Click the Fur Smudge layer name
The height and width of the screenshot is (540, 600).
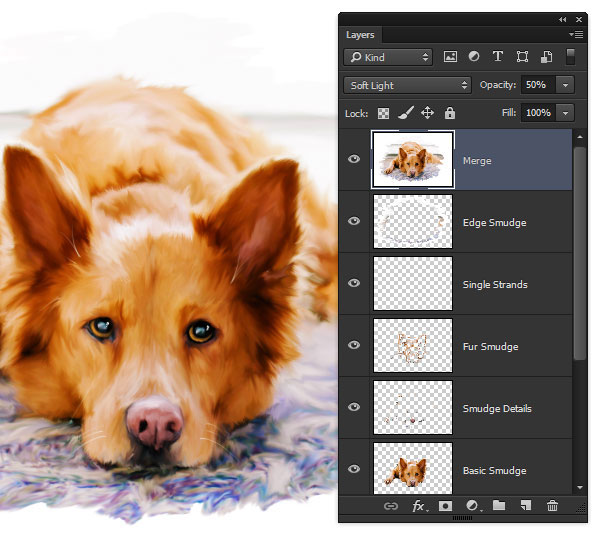point(491,347)
